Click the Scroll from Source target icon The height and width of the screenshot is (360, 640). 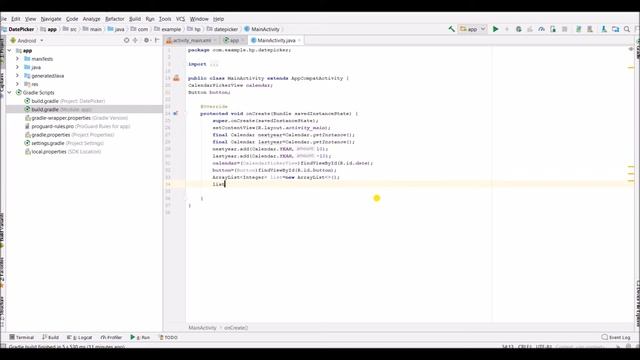[127, 40]
